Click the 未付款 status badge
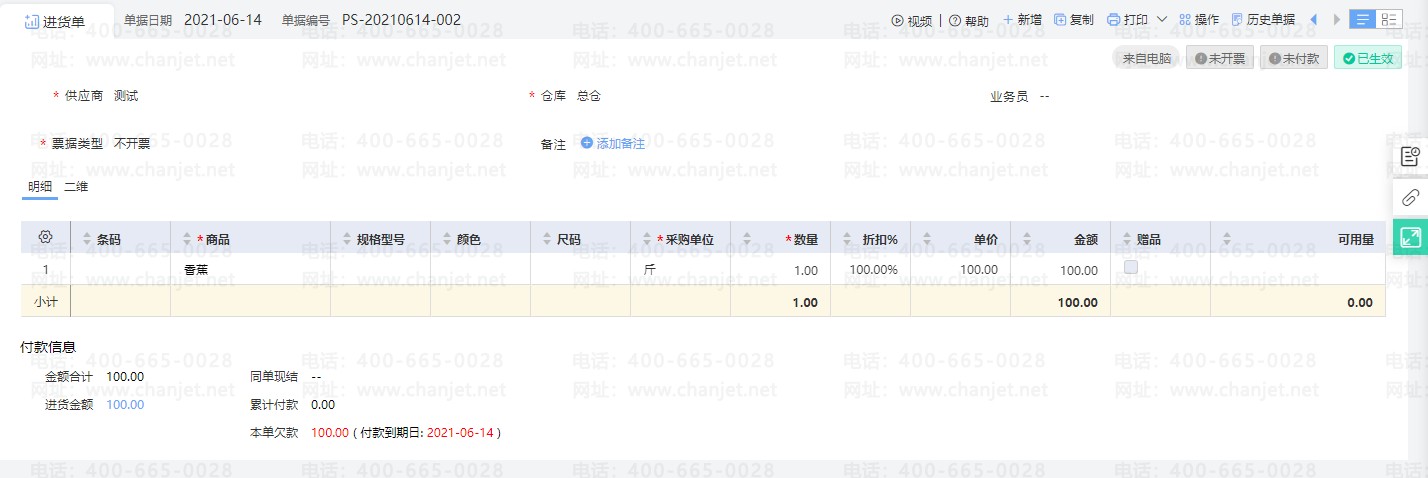The width and height of the screenshot is (1428, 478). pyautogui.click(x=1294, y=58)
